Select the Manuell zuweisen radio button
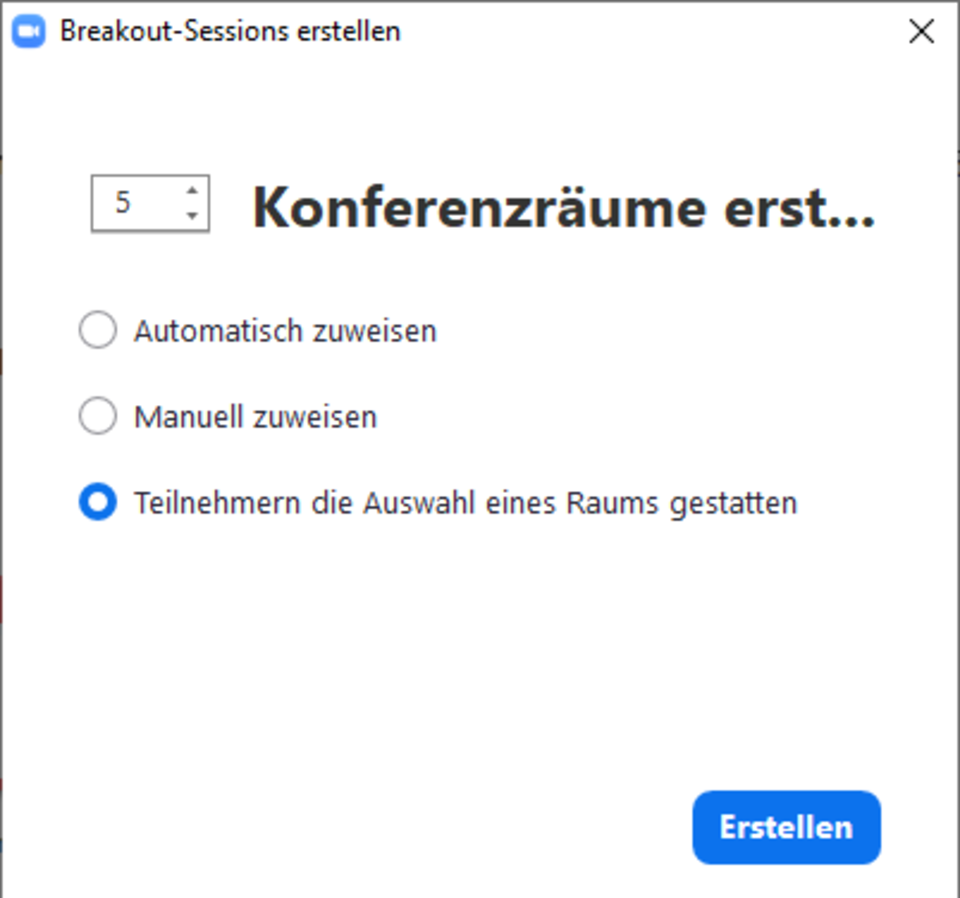Image resolution: width=960 pixels, height=898 pixels. (98, 416)
